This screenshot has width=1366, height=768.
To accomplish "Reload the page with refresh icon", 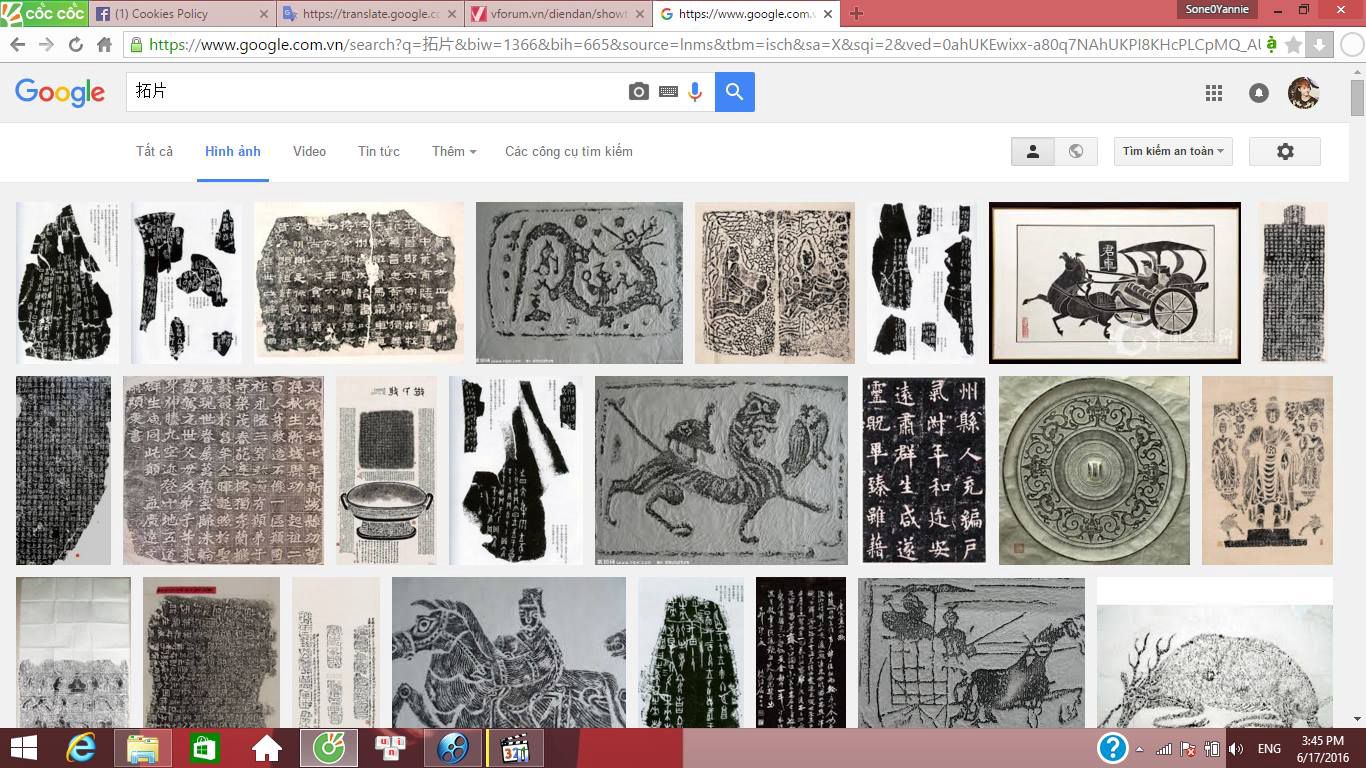I will 75,45.
